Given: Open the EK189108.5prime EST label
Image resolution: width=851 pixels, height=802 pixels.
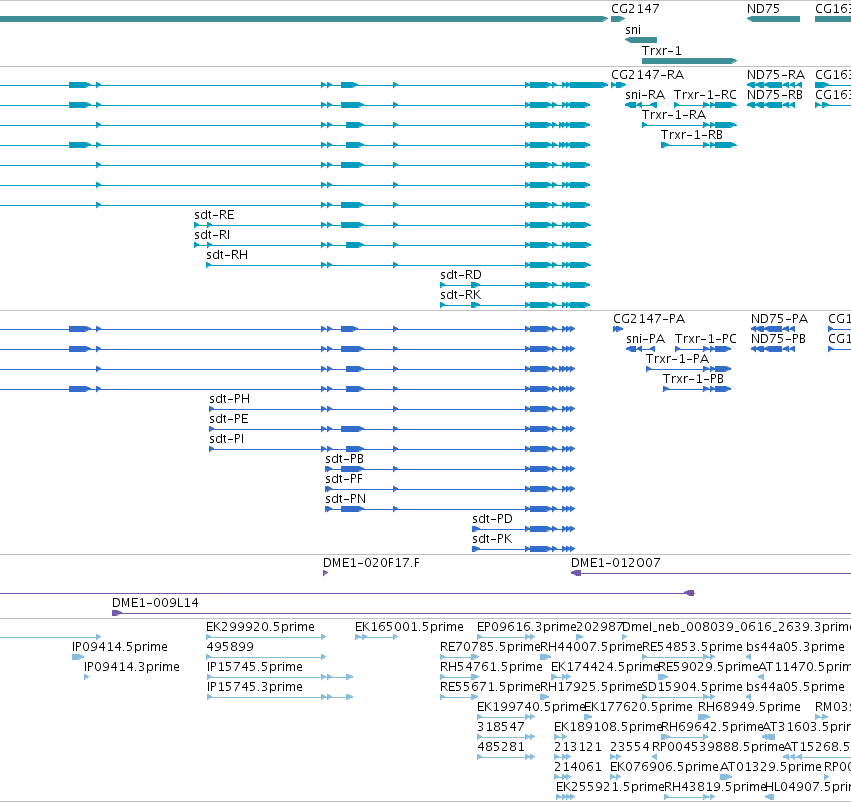Looking at the screenshot, I should tap(608, 728).
